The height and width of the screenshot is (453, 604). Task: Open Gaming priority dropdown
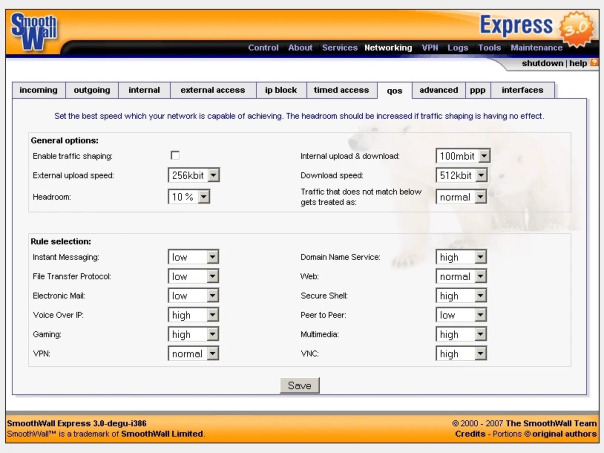[x=193, y=334]
